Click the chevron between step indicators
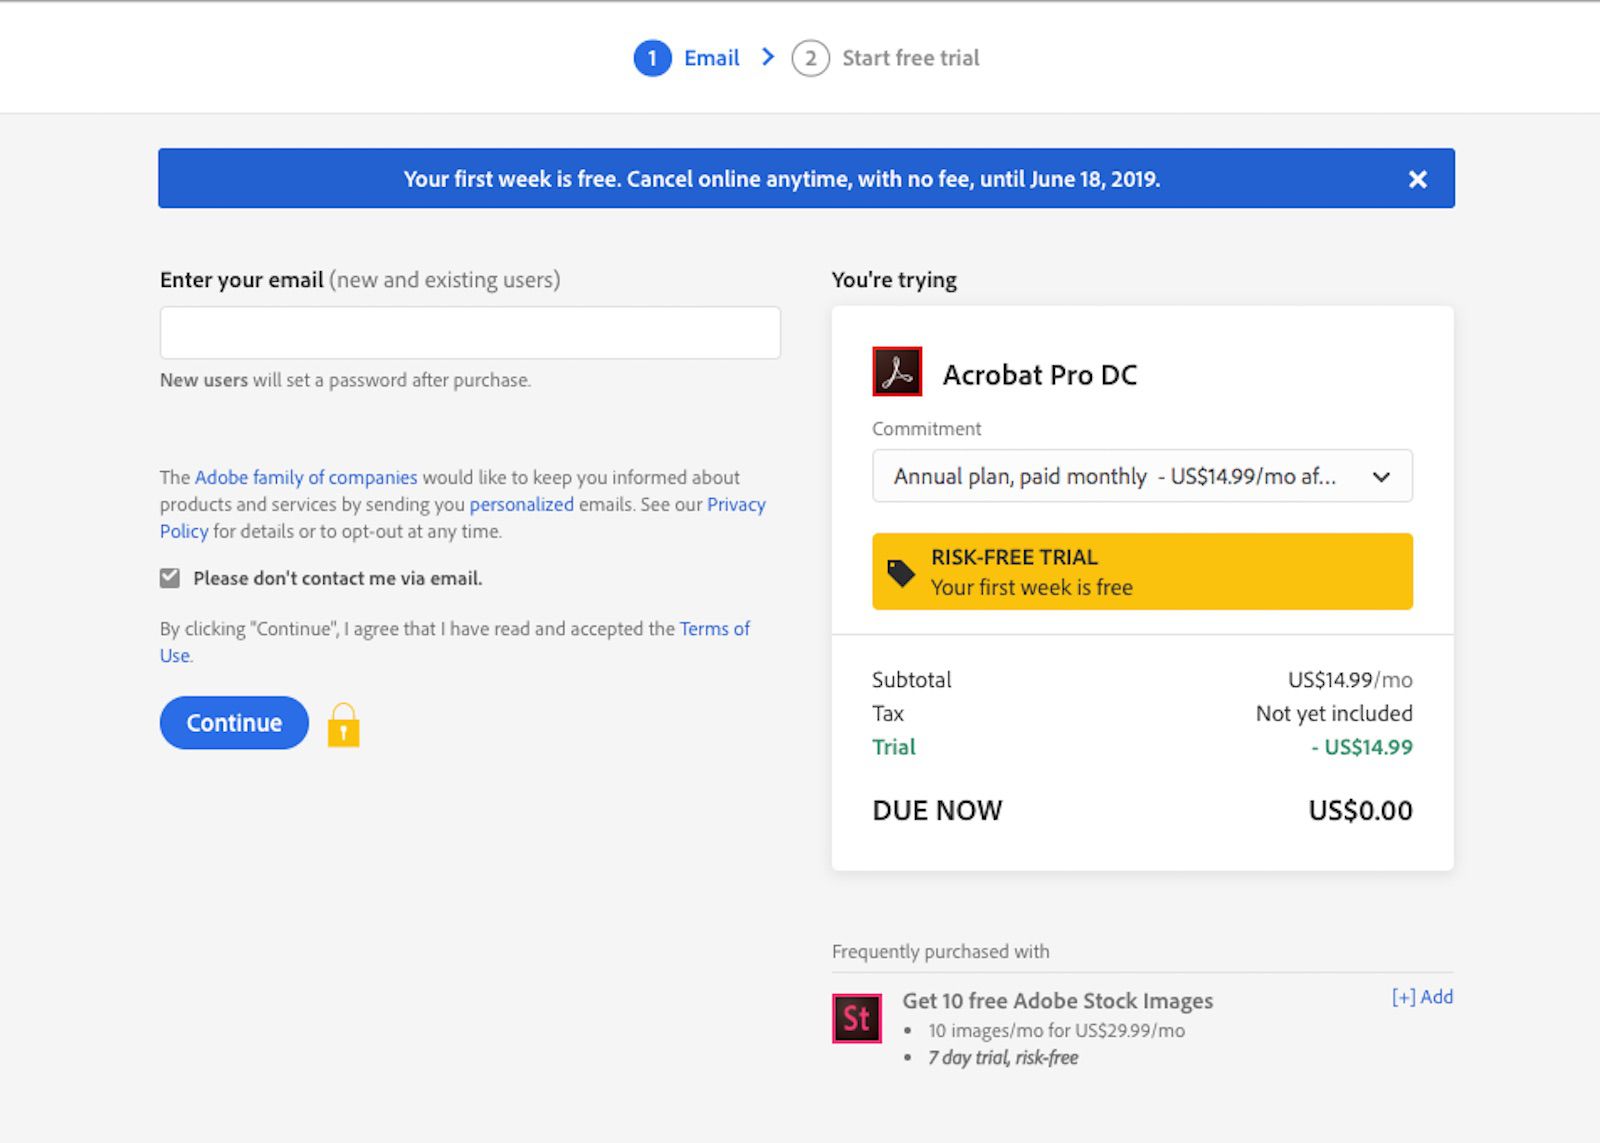The image size is (1600, 1143). (767, 57)
